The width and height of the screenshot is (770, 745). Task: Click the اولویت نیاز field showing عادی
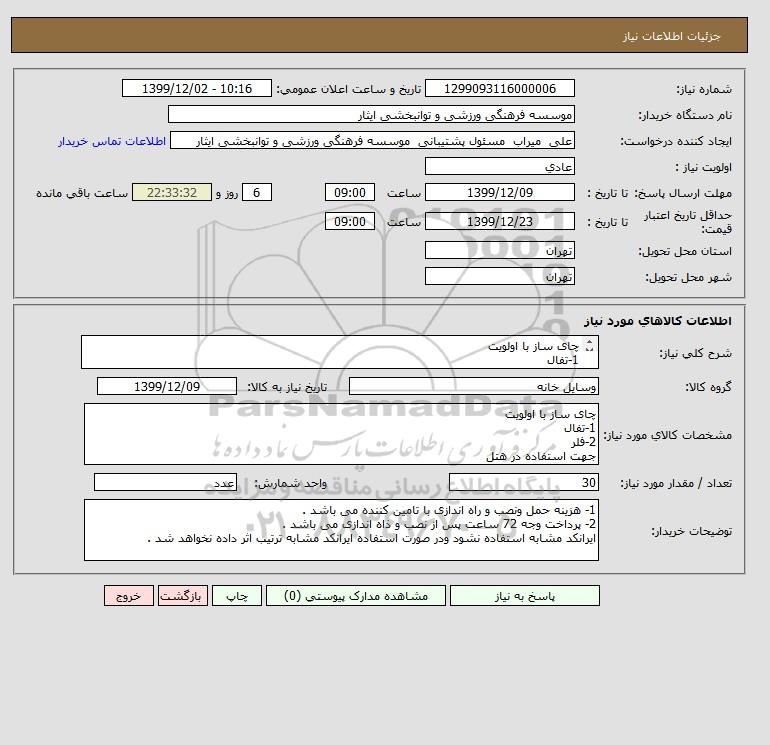click(499, 166)
